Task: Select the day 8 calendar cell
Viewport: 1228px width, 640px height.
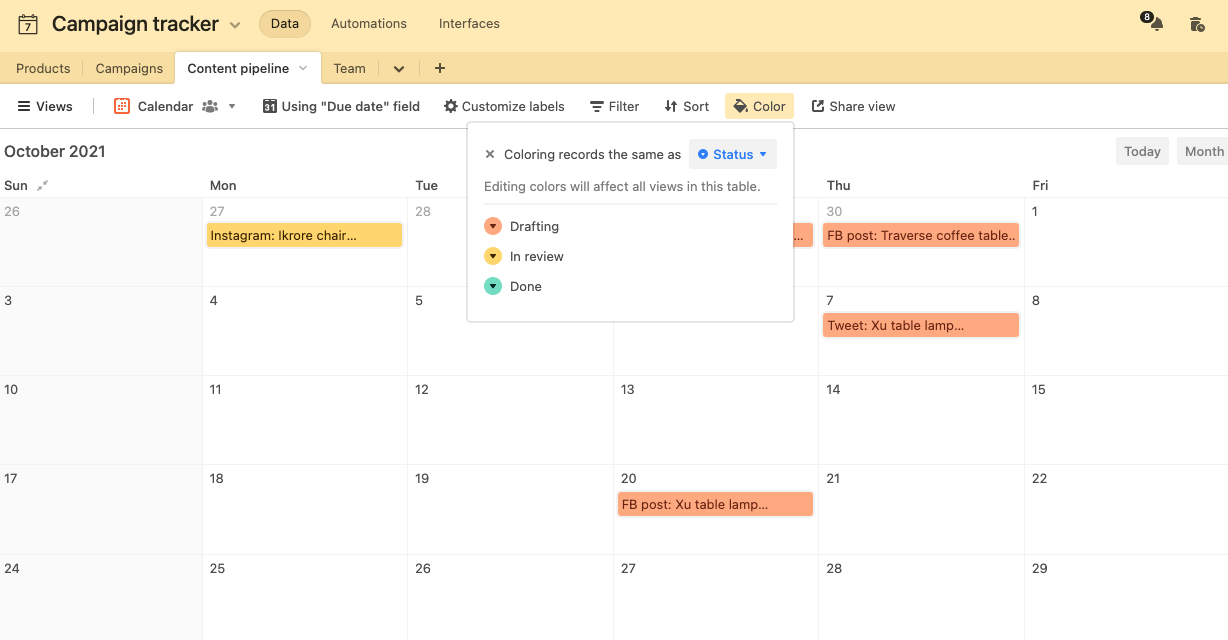Action: coord(1126,331)
